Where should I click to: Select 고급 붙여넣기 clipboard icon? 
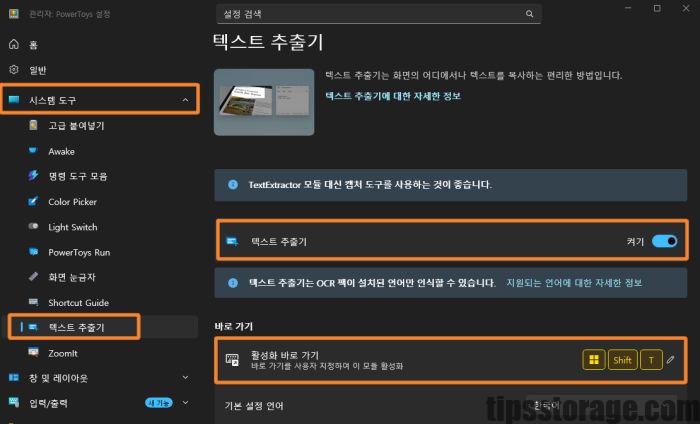pyautogui.click(x=33, y=125)
